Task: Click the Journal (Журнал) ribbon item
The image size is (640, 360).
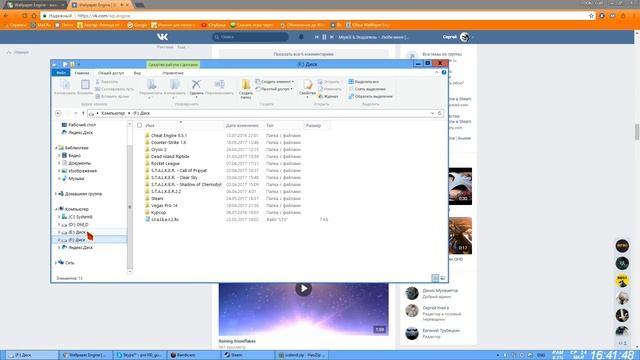Action: 329,96
